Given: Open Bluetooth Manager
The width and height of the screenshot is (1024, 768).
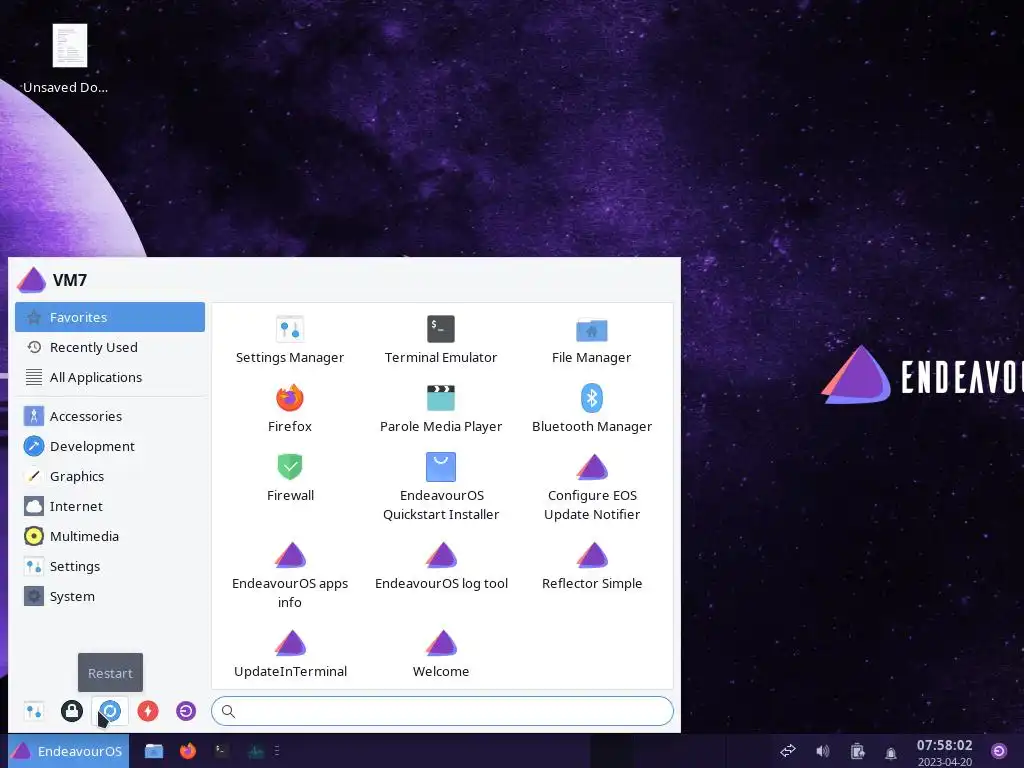Looking at the screenshot, I should click(x=592, y=409).
